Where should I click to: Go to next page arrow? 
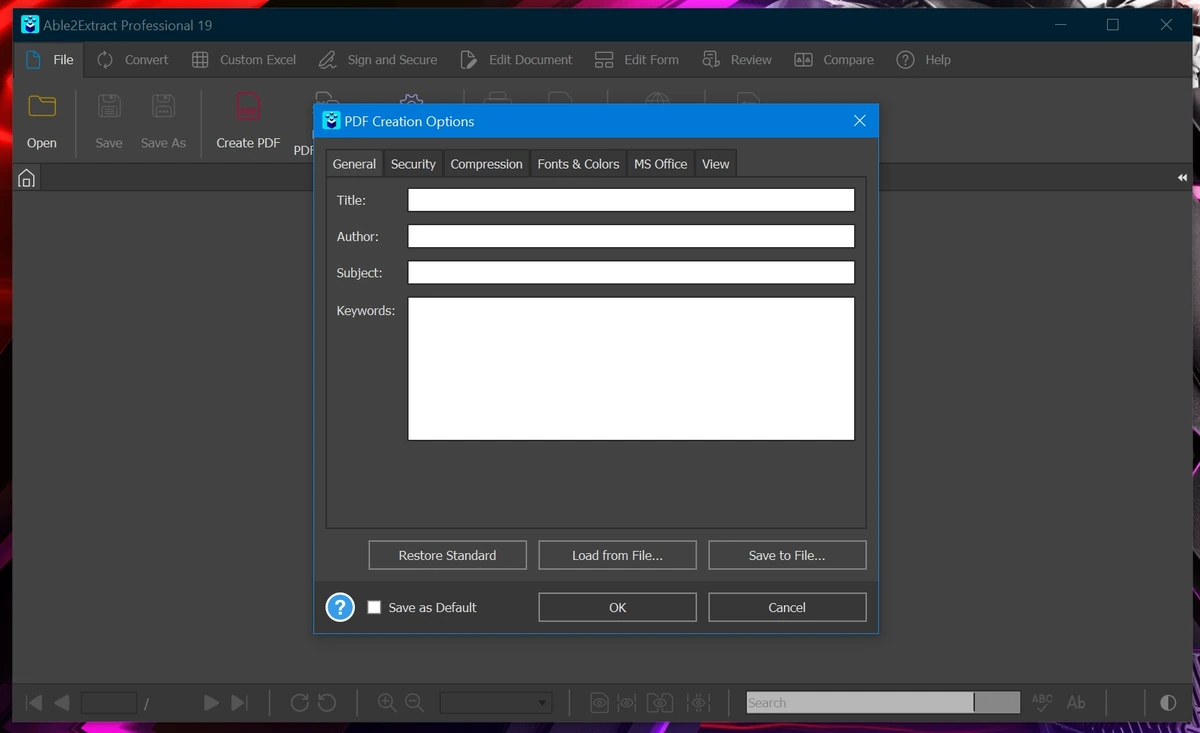point(211,703)
